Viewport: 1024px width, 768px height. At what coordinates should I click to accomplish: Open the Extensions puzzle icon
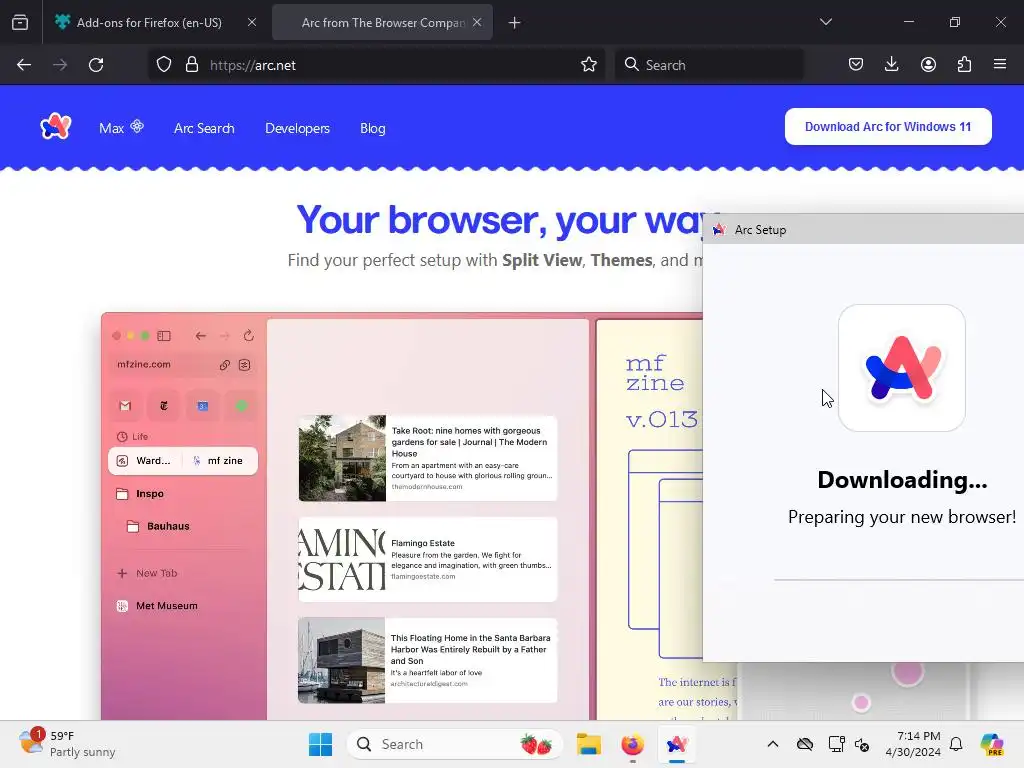tap(964, 65)
